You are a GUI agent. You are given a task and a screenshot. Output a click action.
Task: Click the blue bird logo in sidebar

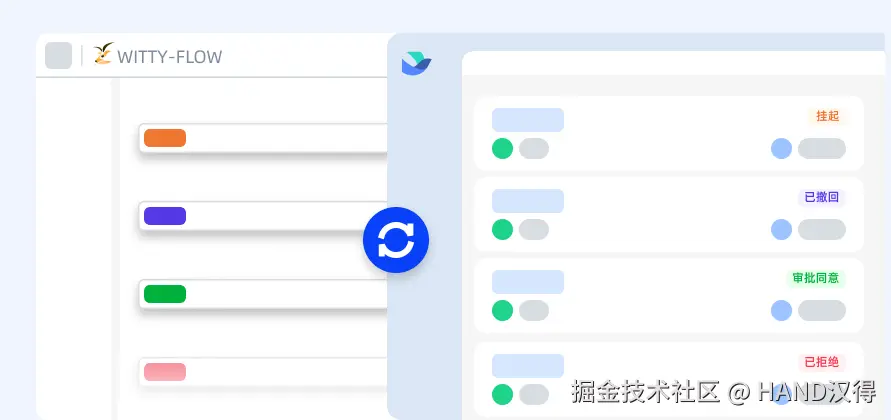[x=417, y=63]
